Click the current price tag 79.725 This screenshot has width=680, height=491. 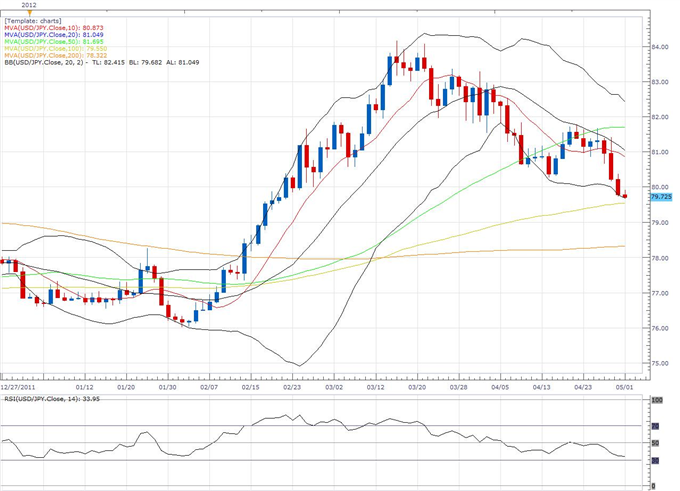pos(660,197)
